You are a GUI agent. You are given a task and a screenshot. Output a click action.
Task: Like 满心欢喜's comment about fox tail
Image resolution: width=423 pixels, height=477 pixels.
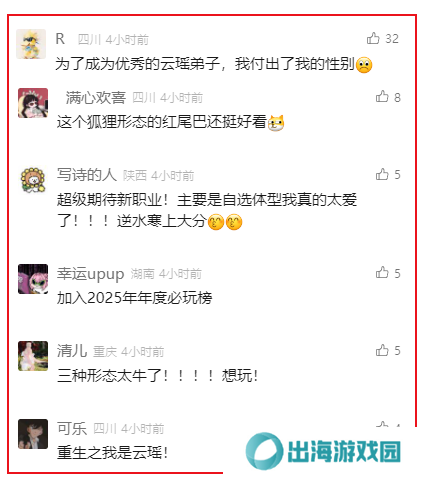click(x=382, y=96)
